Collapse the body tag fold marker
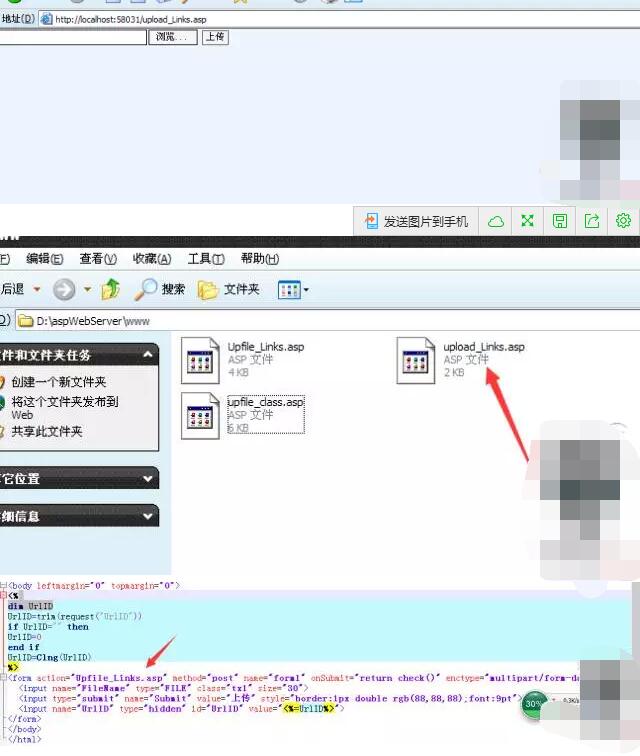 click(x=3, y=585)
